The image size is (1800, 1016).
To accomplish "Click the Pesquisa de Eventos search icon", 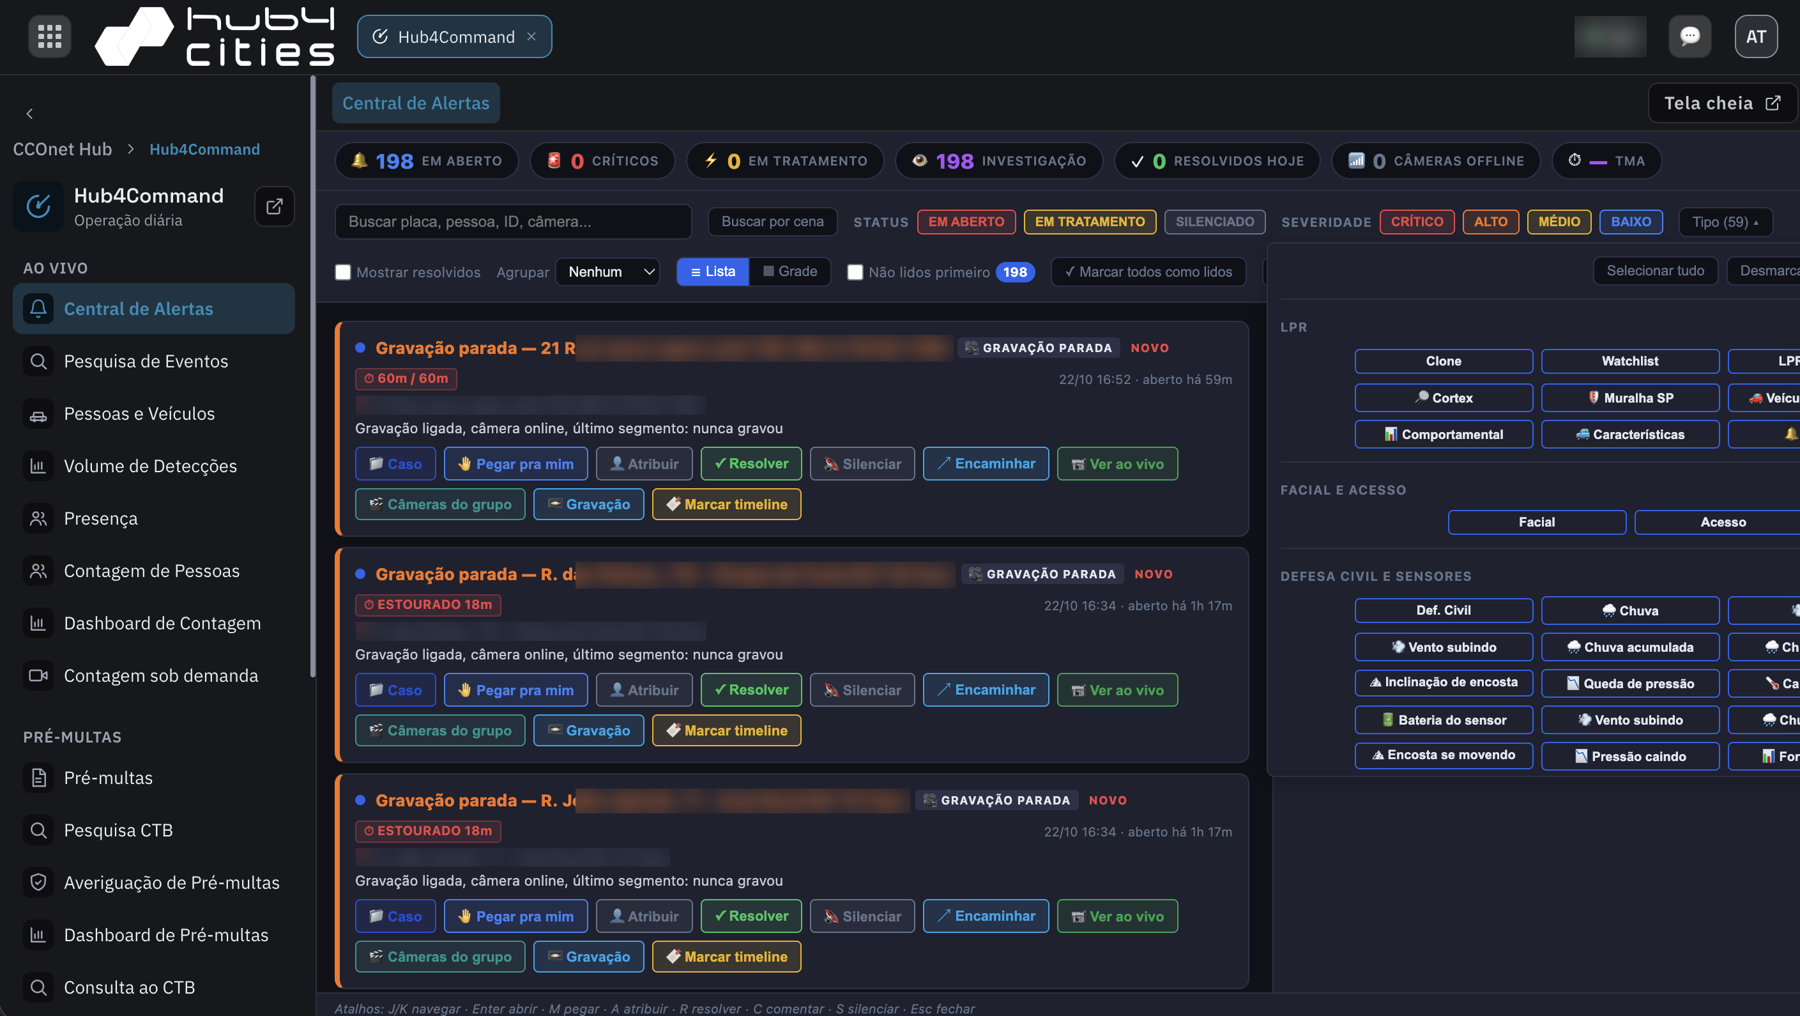I will pyautogui.click(x=38, y=361).
